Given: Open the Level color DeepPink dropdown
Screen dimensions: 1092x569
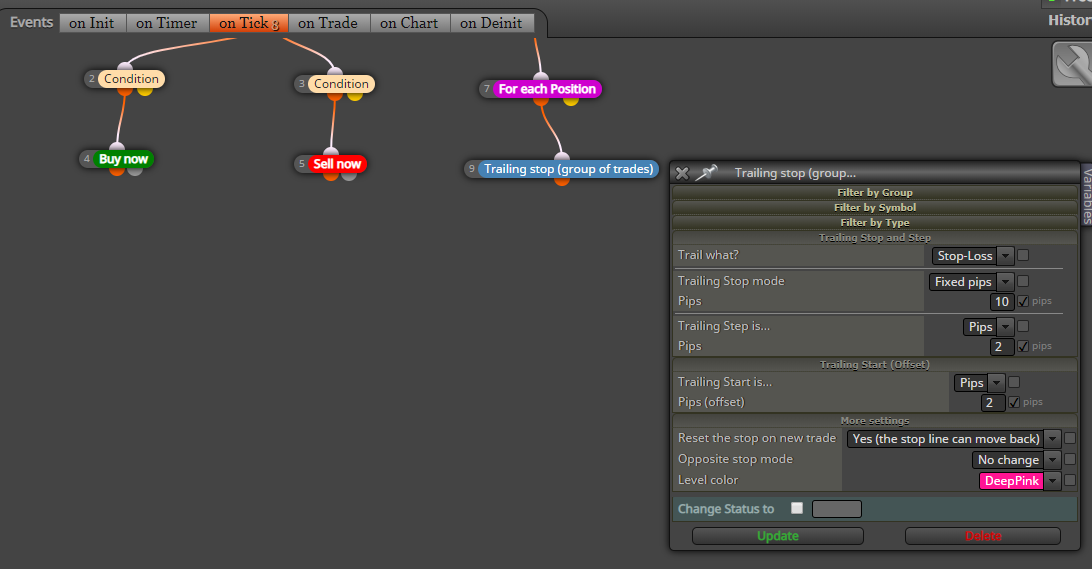Looking at the screenshot, I should [1020, 481].
